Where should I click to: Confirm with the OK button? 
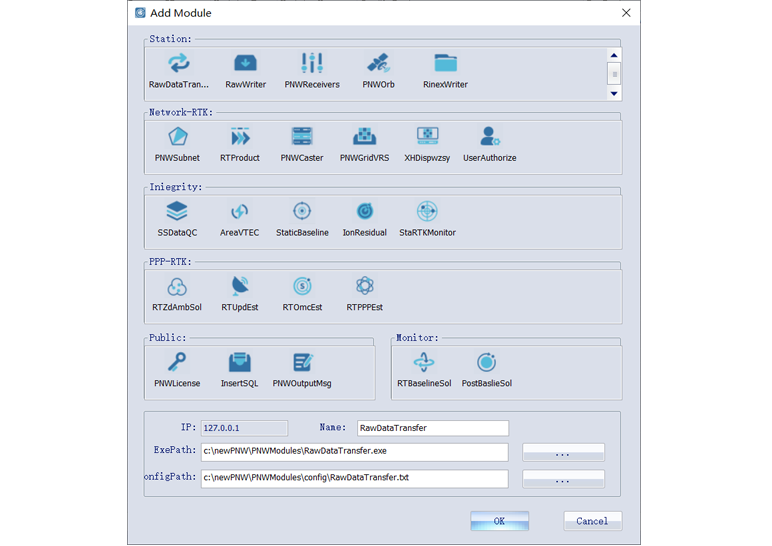tap(499, 521)
